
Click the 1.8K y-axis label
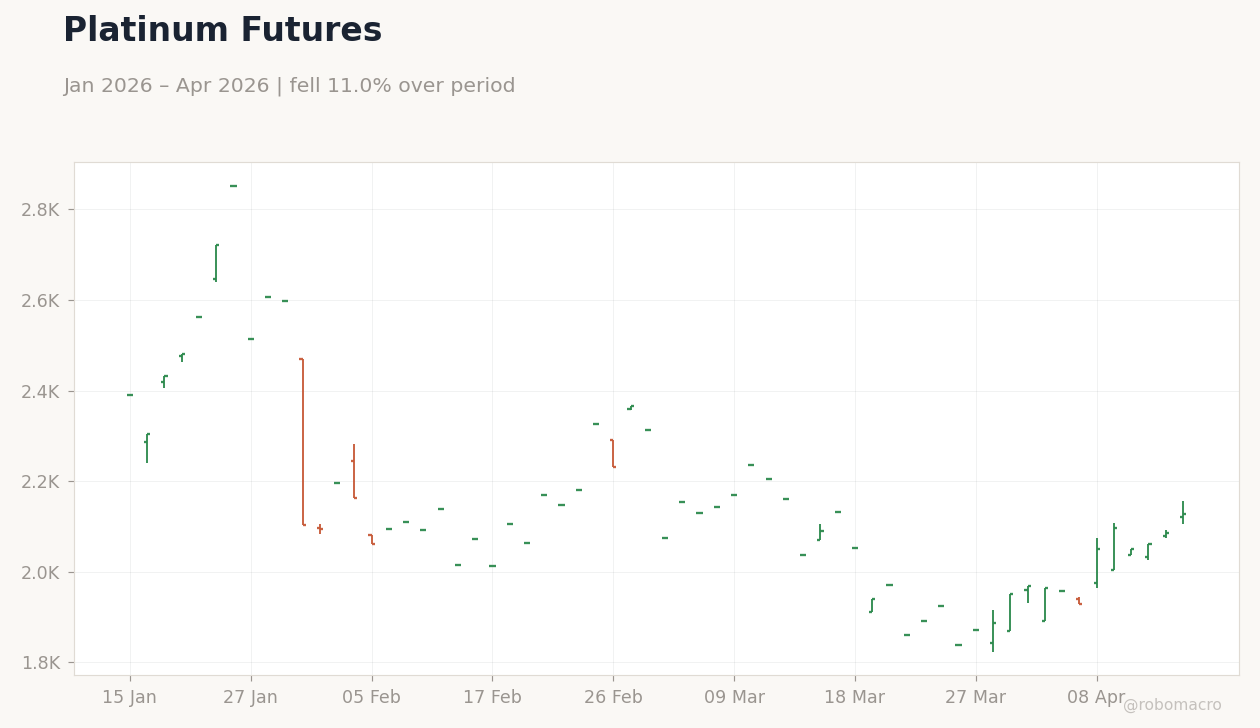click(x=40, y=663)
